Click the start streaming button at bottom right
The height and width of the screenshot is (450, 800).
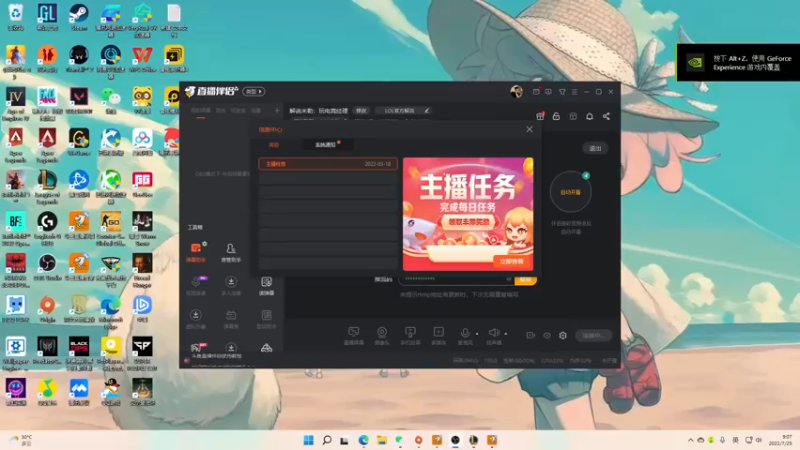tap(593, 336)
